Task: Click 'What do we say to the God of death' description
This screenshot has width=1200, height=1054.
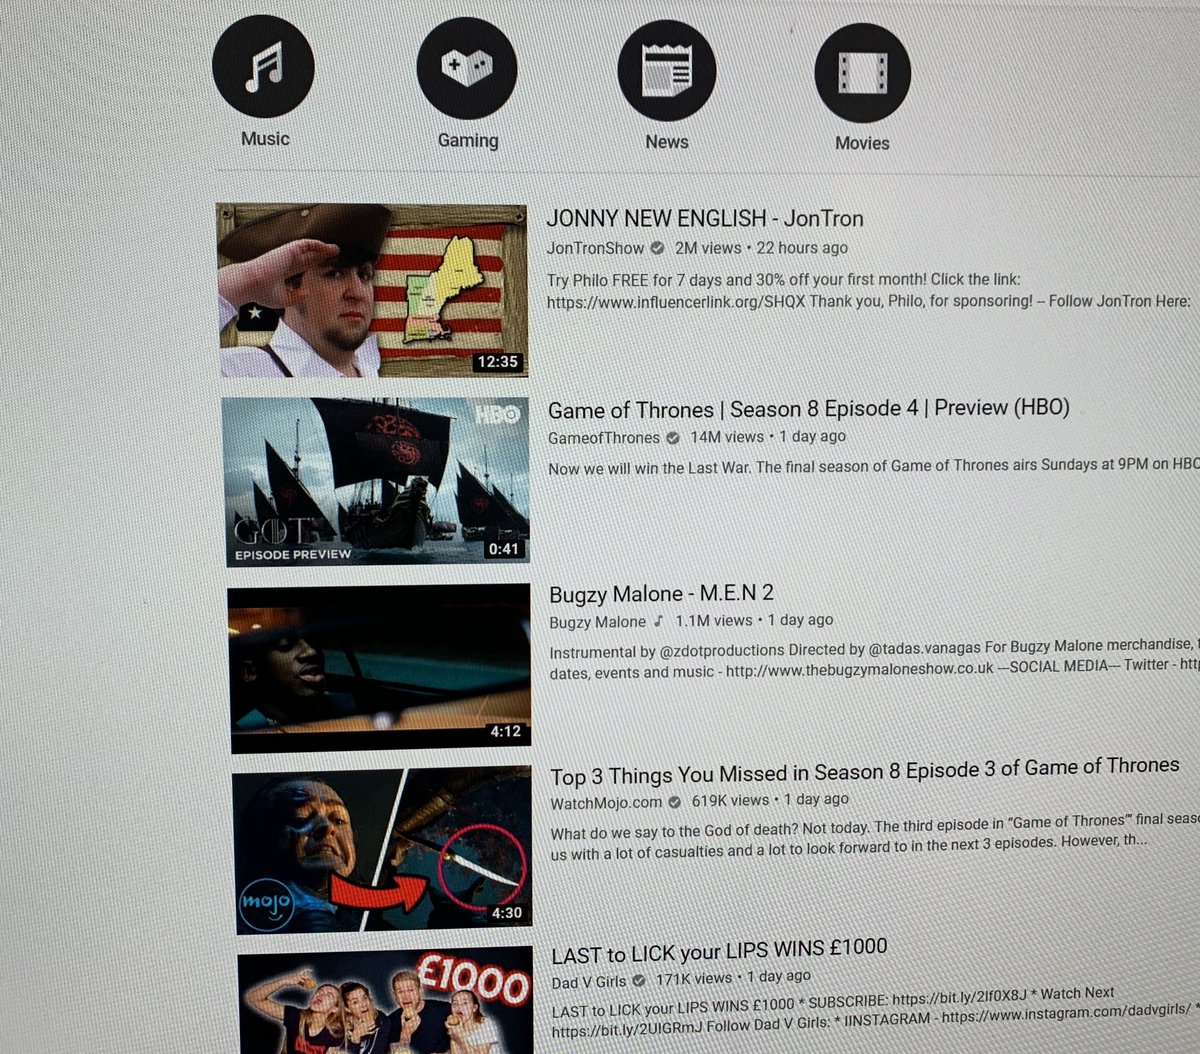Action: coord(874,836)
